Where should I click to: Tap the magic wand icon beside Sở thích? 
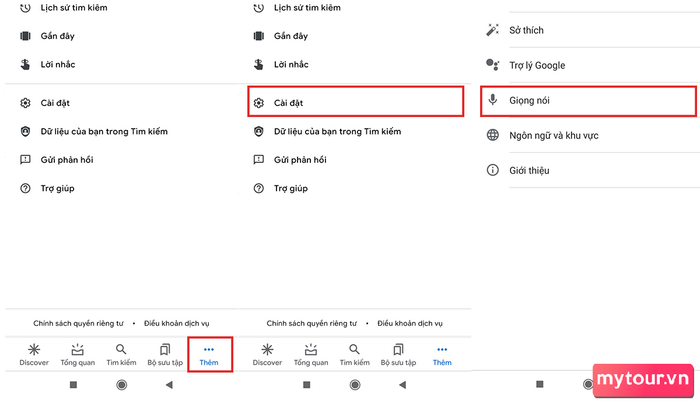coord(492,30)
